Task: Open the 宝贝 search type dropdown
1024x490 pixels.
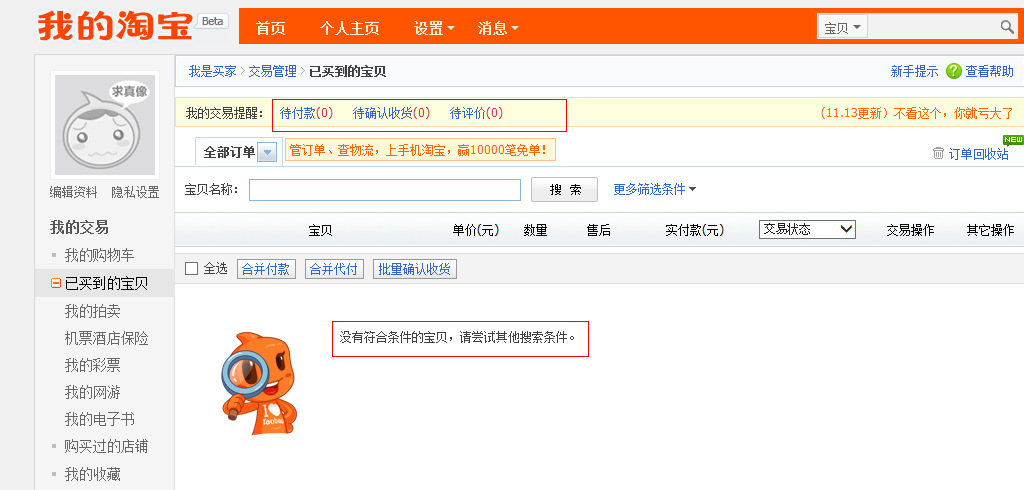Action: [x=842, y=28]
